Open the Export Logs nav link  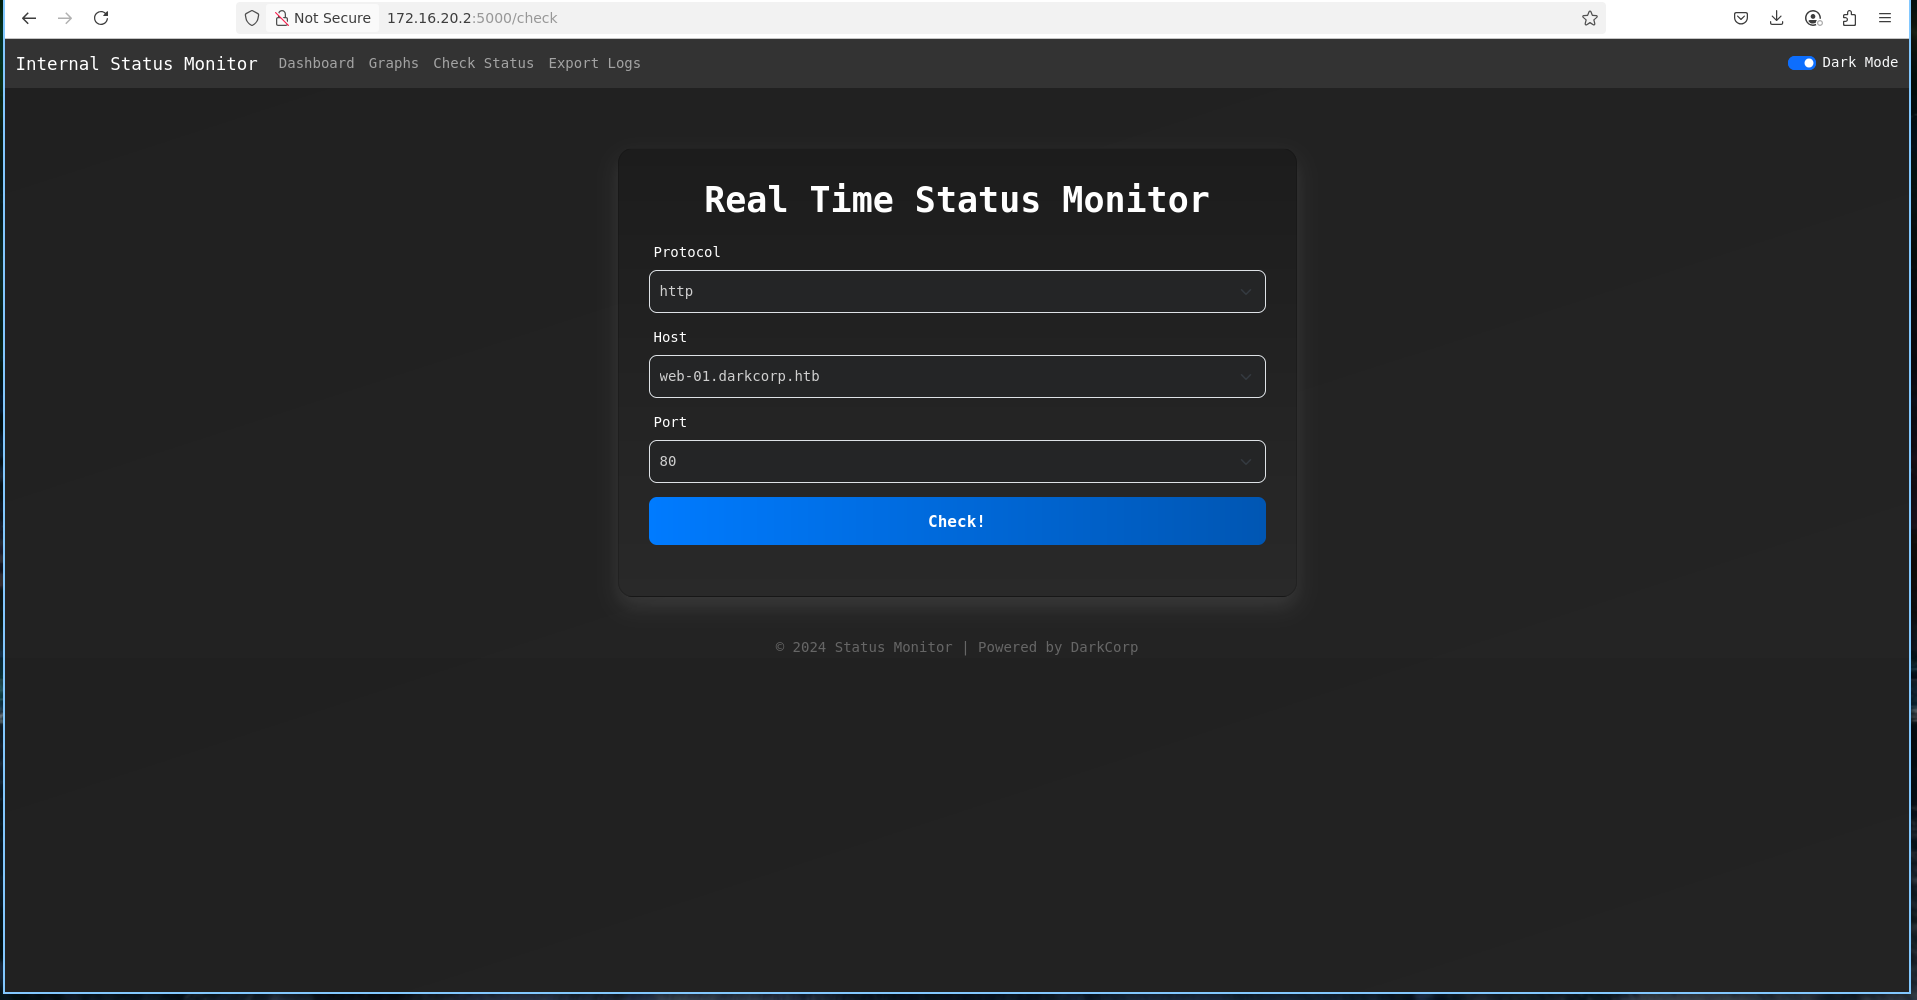click(x=594, y=63)
